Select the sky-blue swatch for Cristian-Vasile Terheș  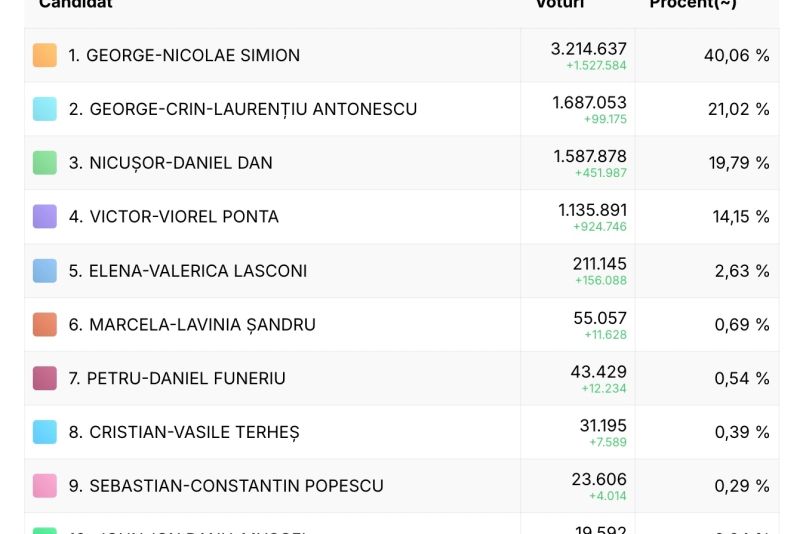45,432
